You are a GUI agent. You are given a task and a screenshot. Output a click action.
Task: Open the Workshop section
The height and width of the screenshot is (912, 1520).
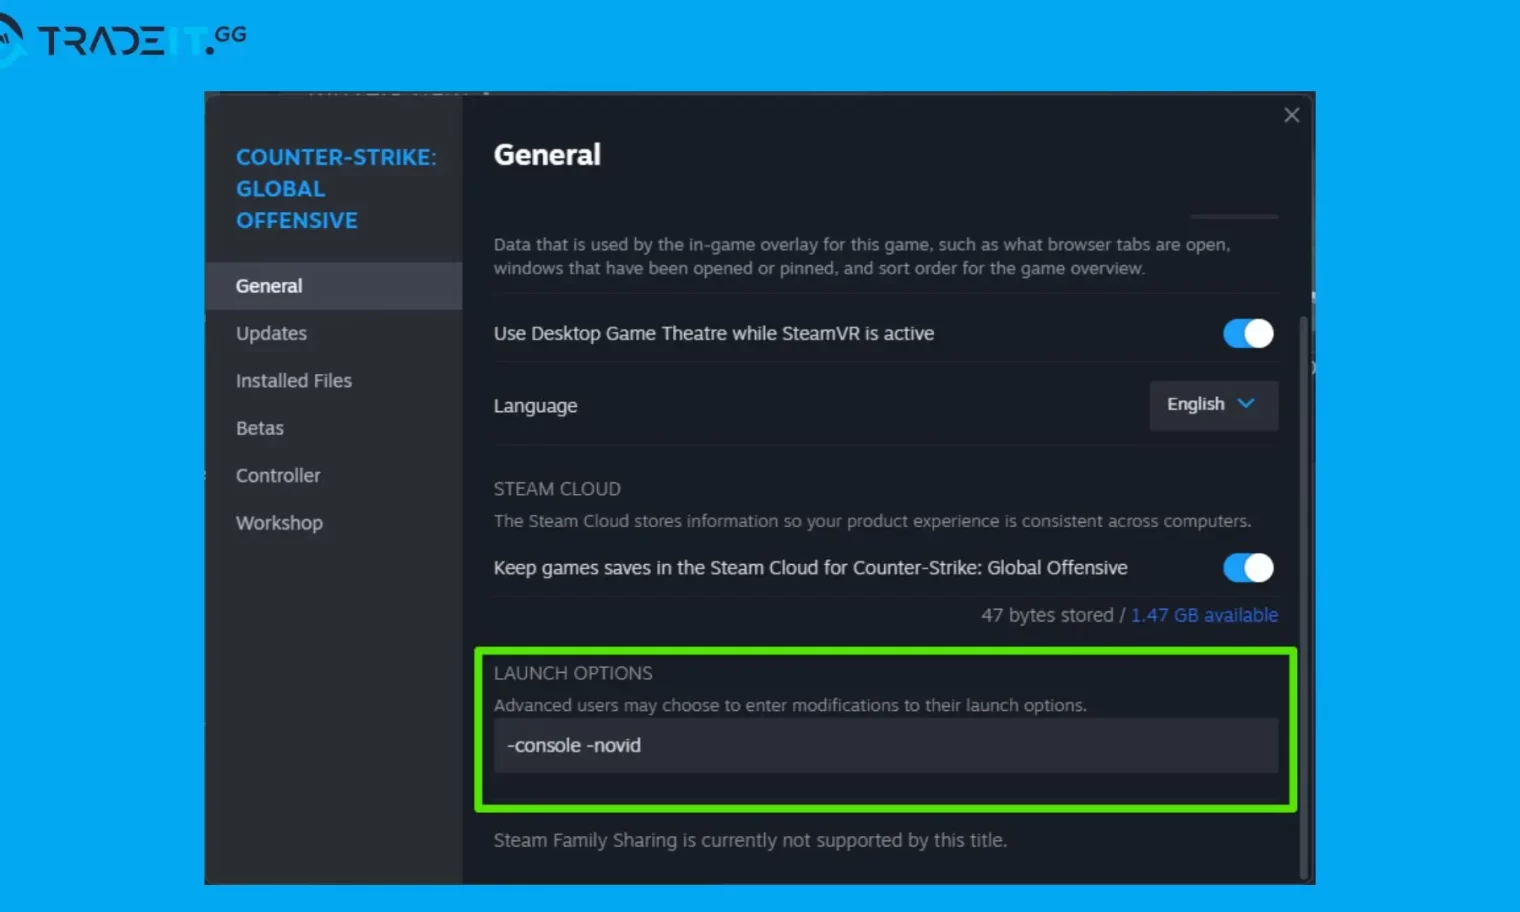click(279, 523)
